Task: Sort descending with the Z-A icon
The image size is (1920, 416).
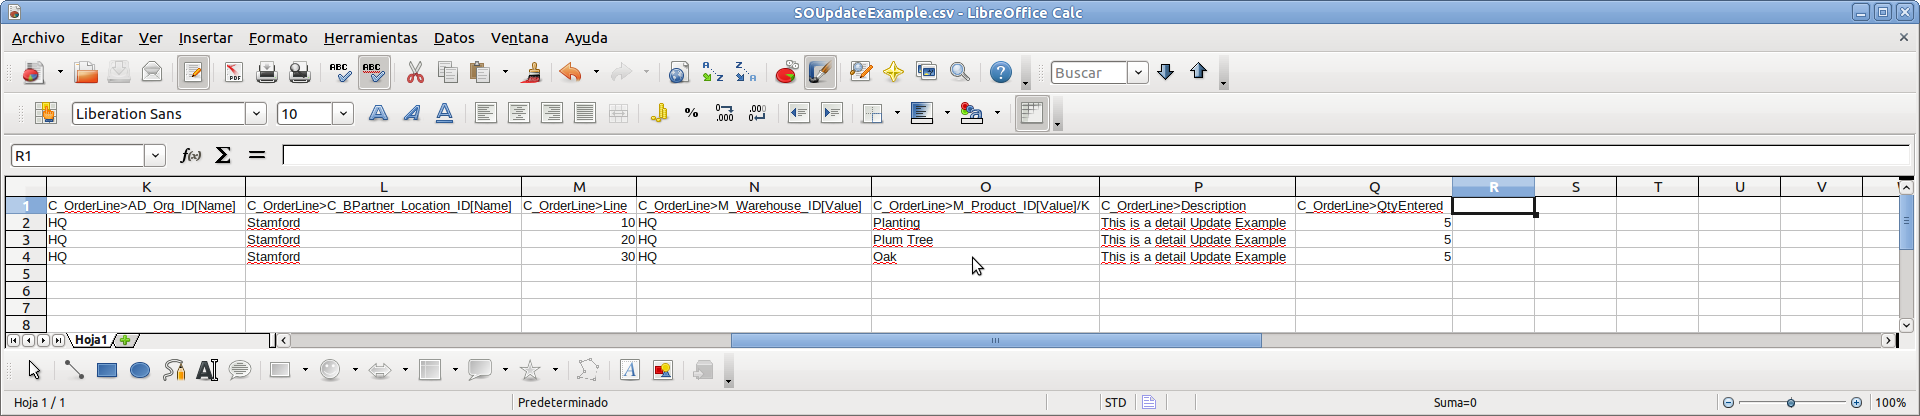Action: [x=746, y=72]
